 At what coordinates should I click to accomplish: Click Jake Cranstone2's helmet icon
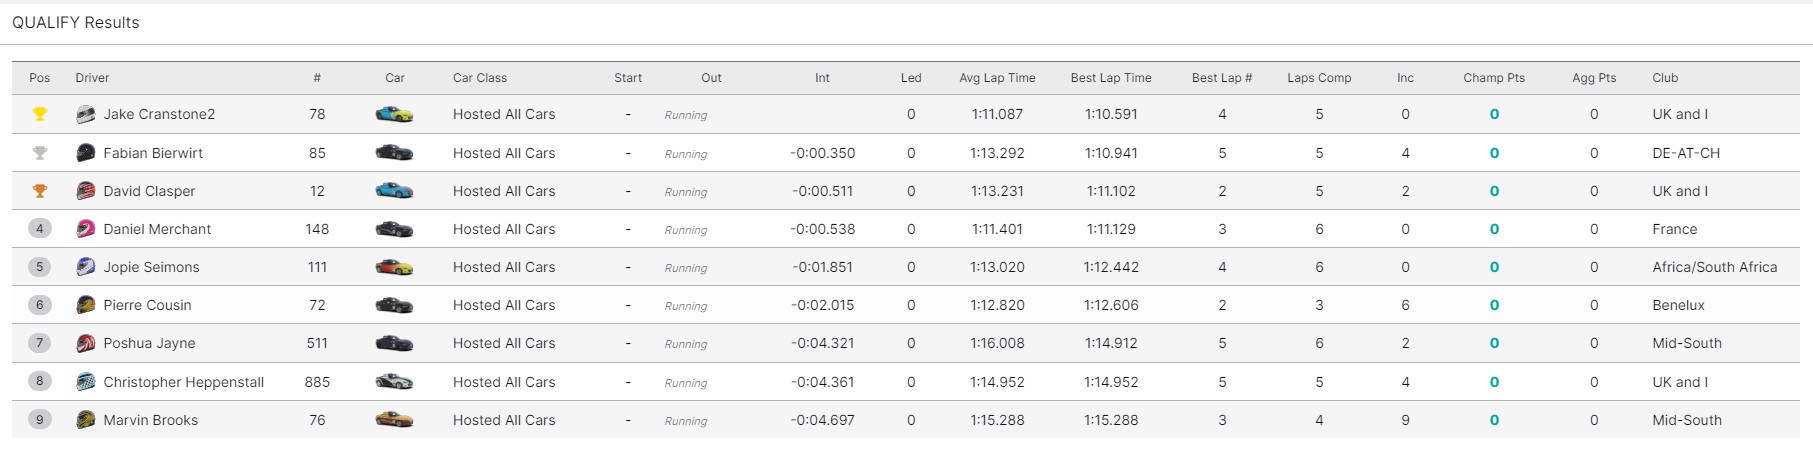86,114
